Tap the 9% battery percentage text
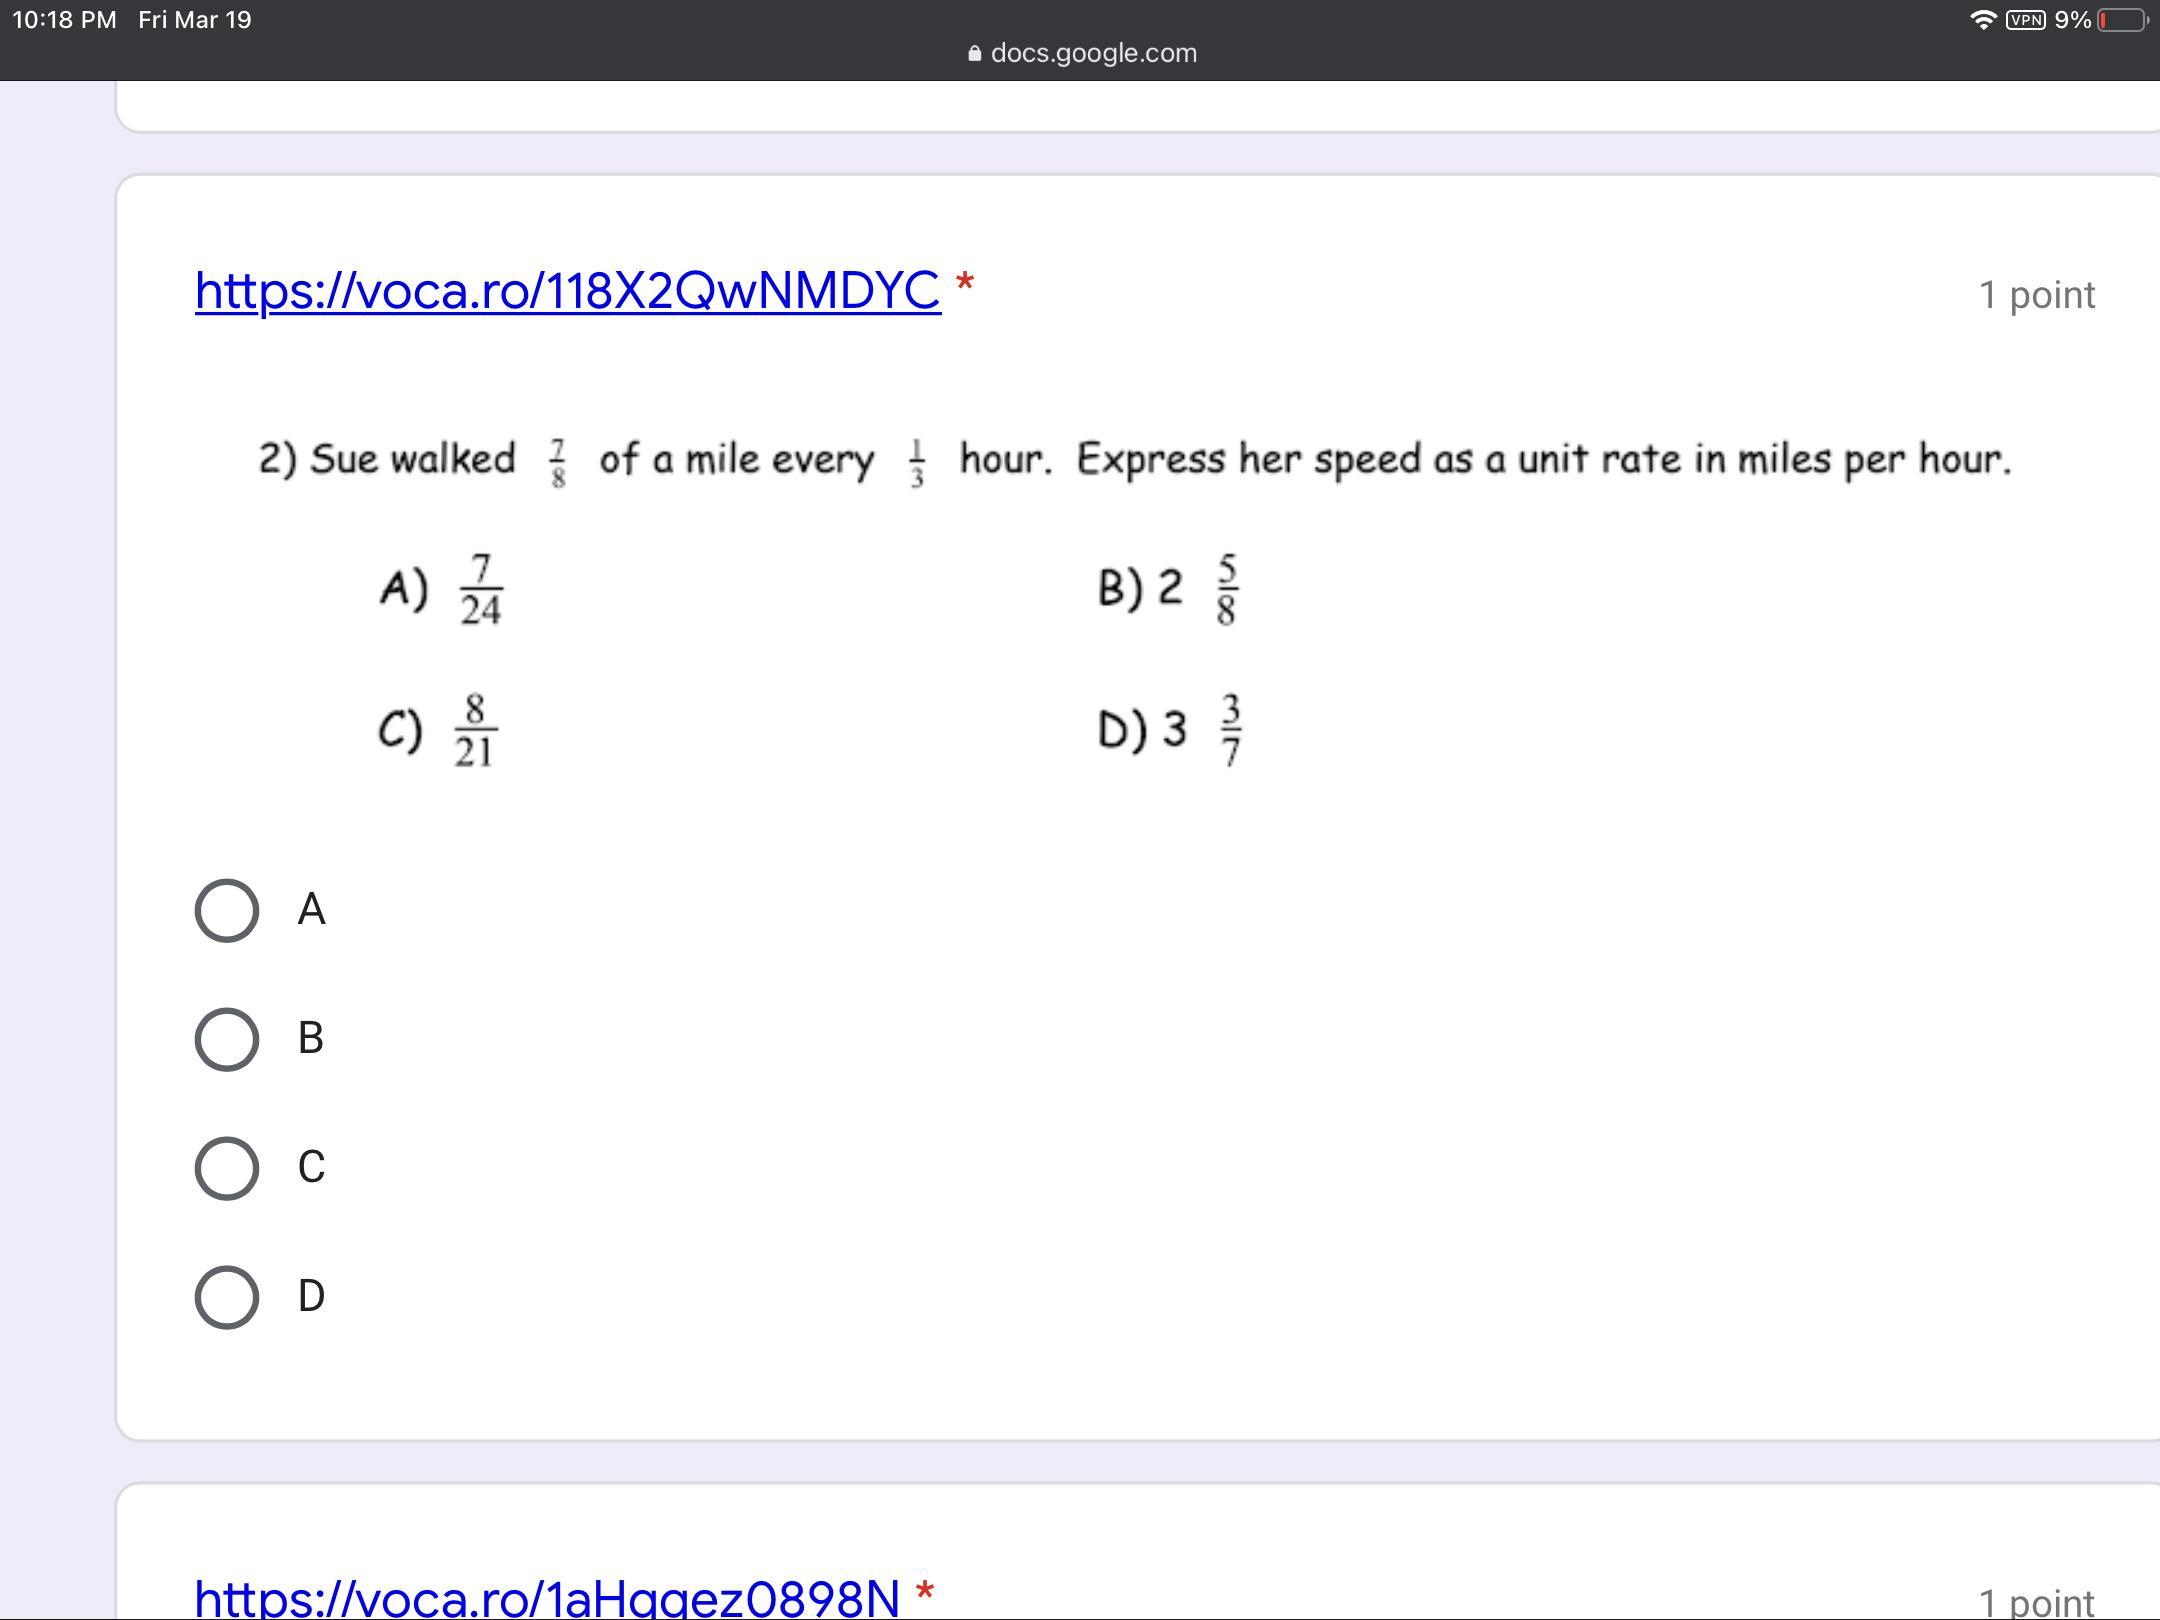 coord(2072,20)
